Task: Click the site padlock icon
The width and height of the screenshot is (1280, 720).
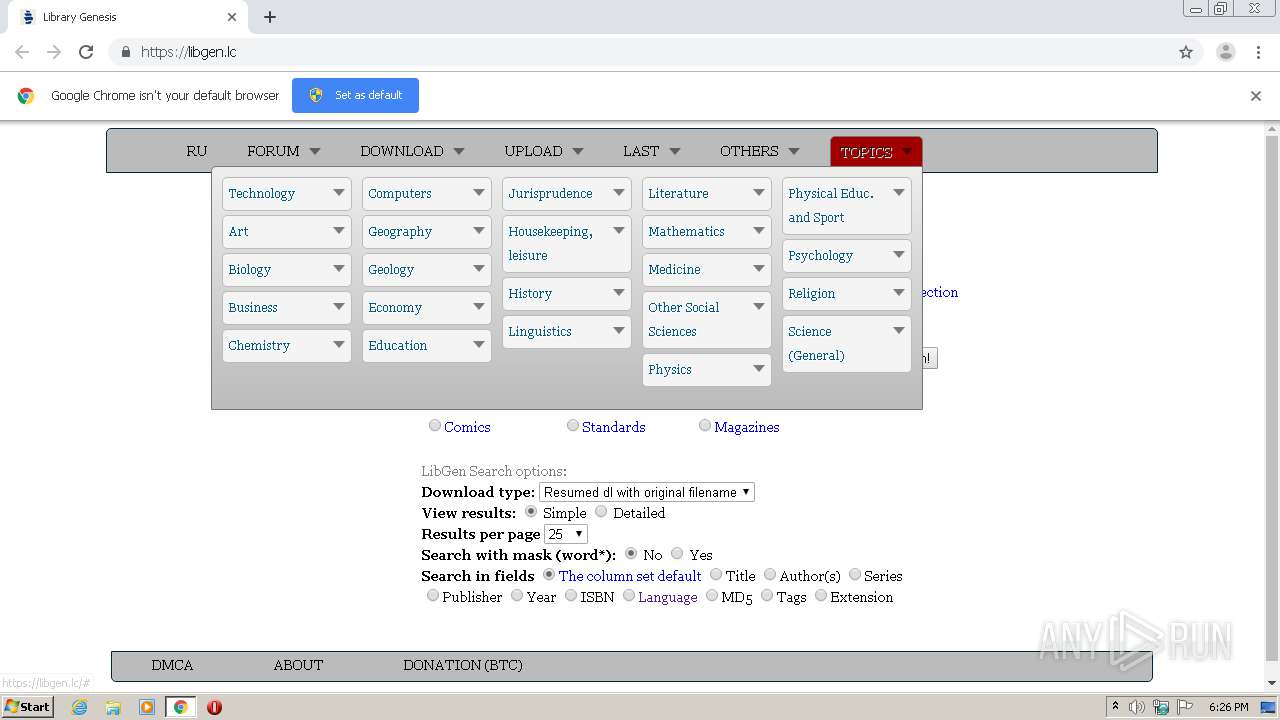Action: pyautogui.click(x=125, y=52)
